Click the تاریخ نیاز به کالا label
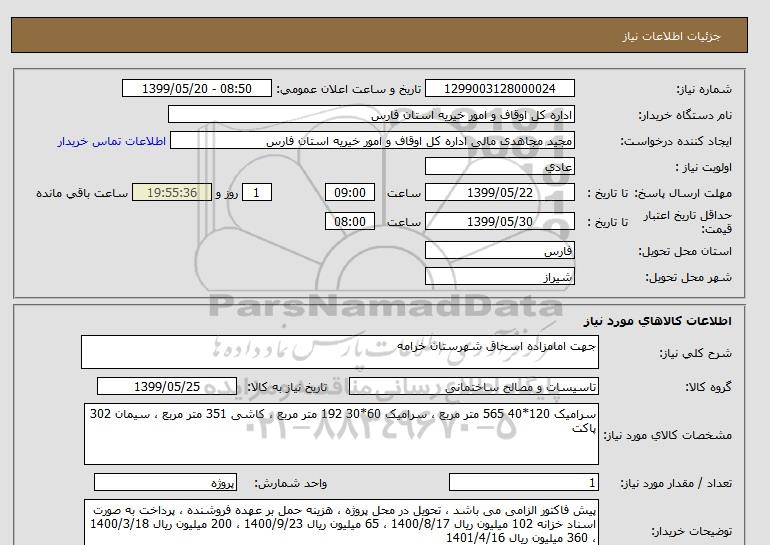 click(x=286, y=387)
